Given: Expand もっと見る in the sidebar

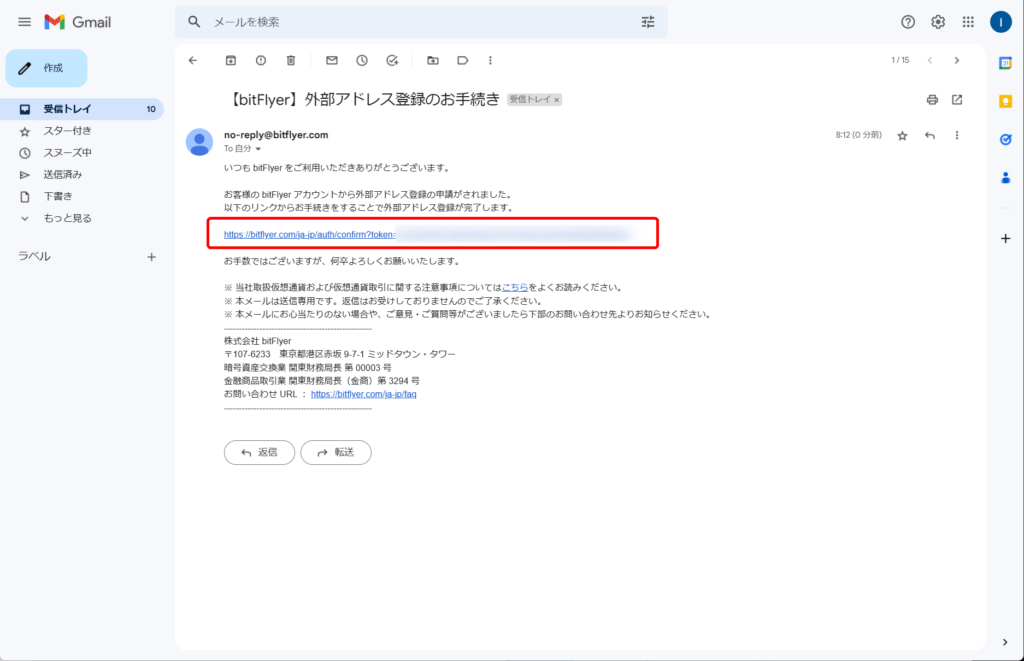Looking at the screenshot, I should click(67, 218).
